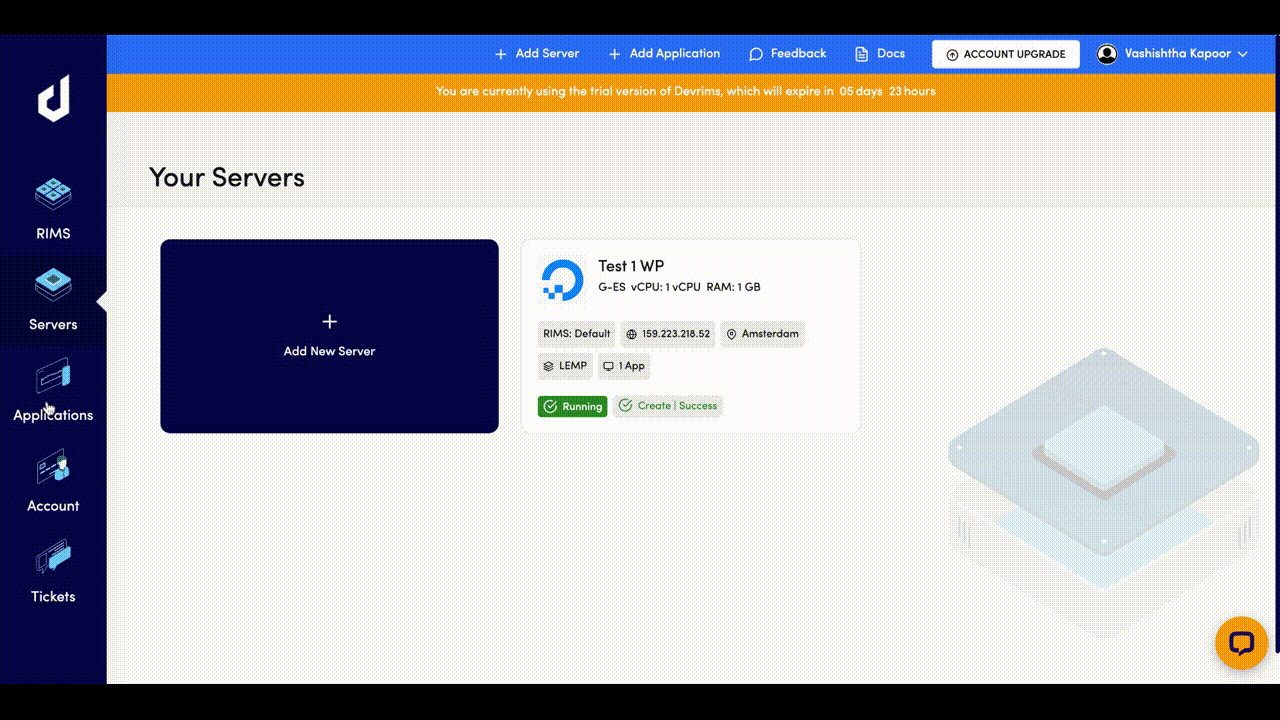The height and width of the screenshot is (720, 1280).
Task: Open the Docs link
Action: 880,54
